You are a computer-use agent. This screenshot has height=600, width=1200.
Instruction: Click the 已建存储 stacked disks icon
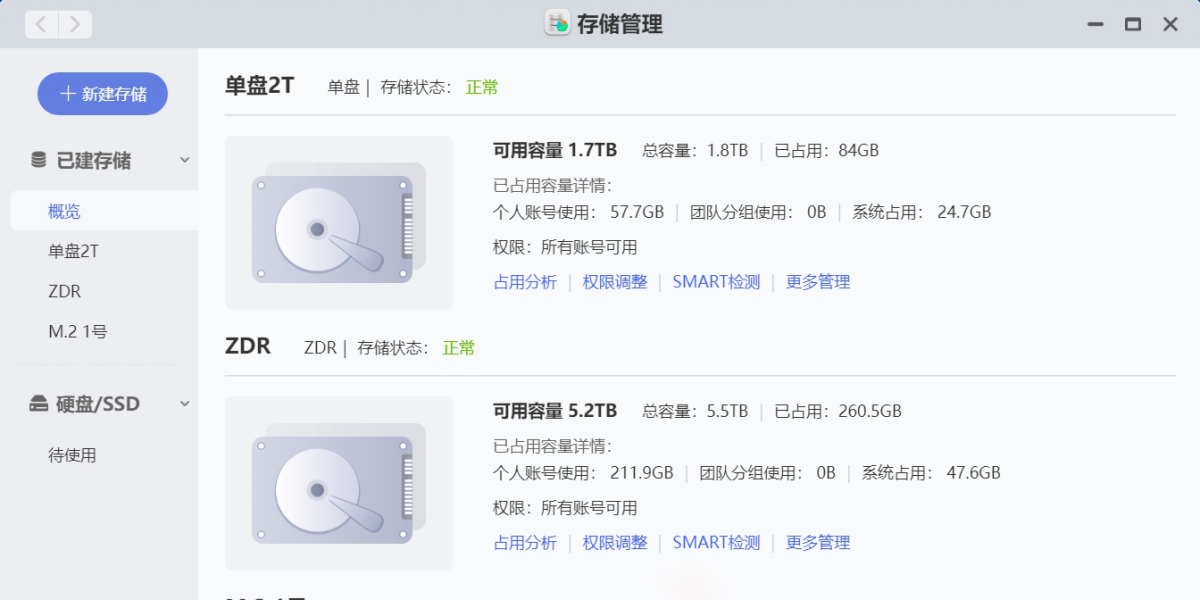click(x=39, y=160)
